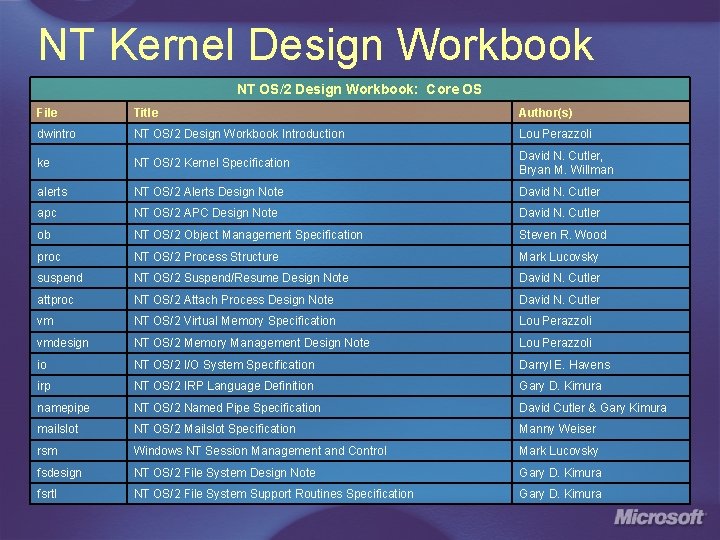720x540 pixels.
Task: Click 'NT OS/2 Memory Management Design Note' title
Action: tap(252, 343)
